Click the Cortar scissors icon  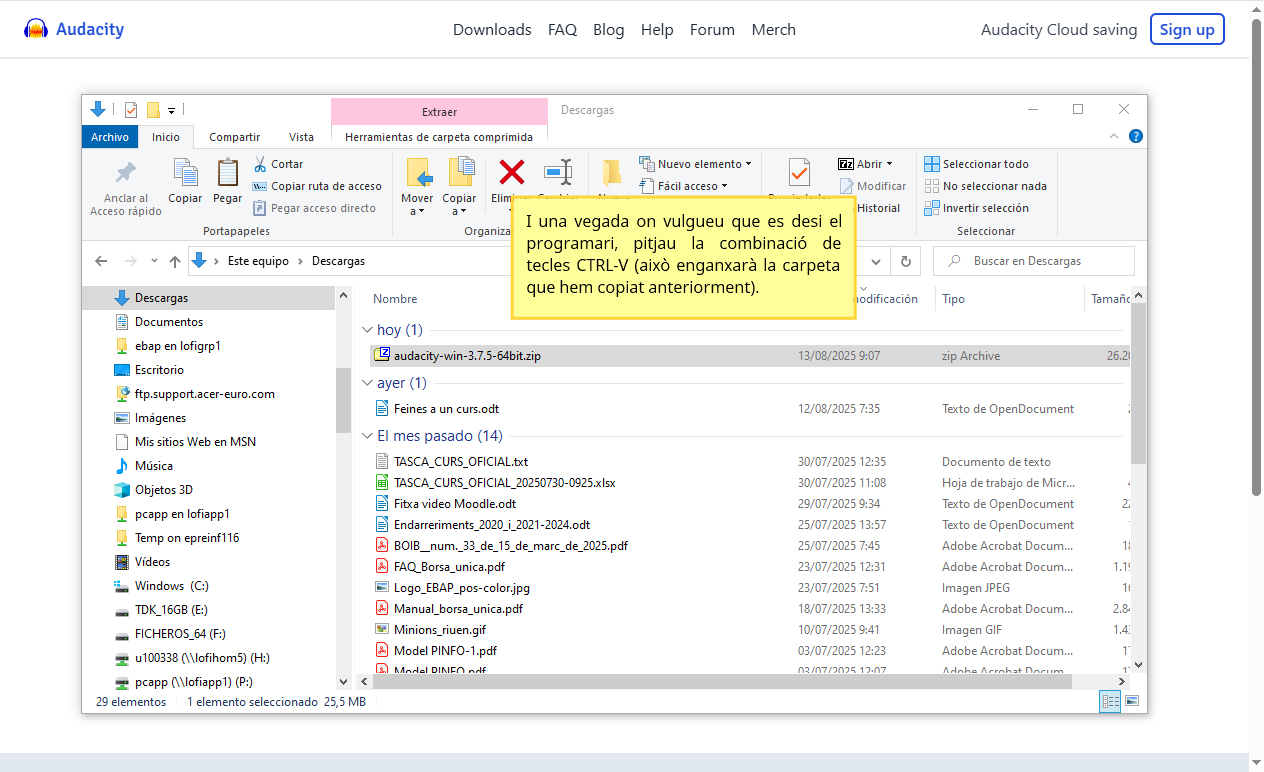(260, 164)
